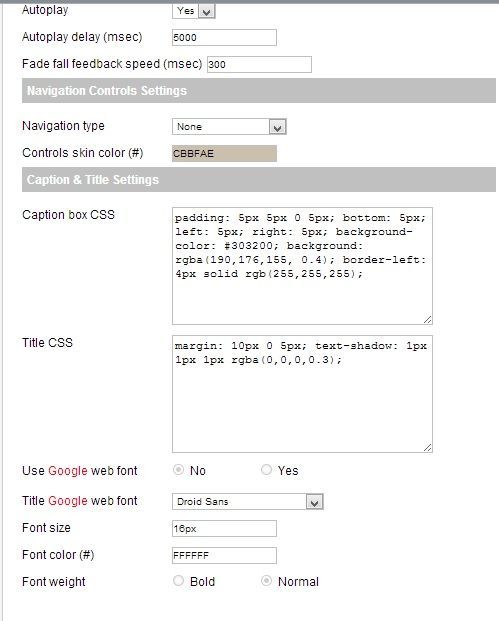The width and height of the screenshot is (499, 621).
Task: Click the Controls skin color CBBFAE swatch
Action: pos(224,154)
